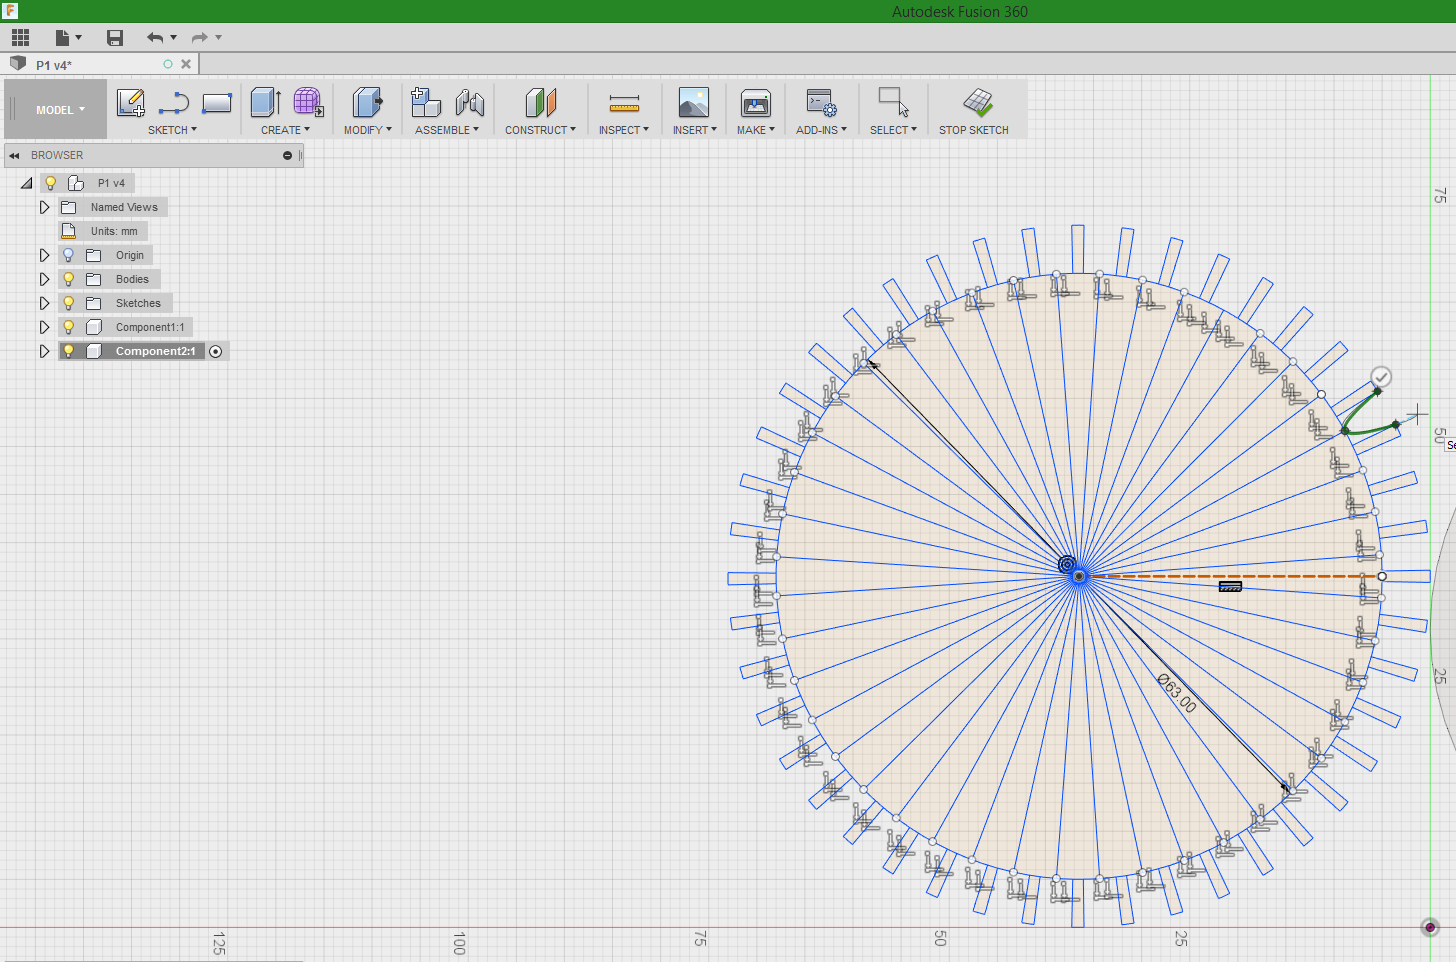Expand the Bodies folder
Viewport: 1456px width, 962px height.
click(x=44, y=279)
